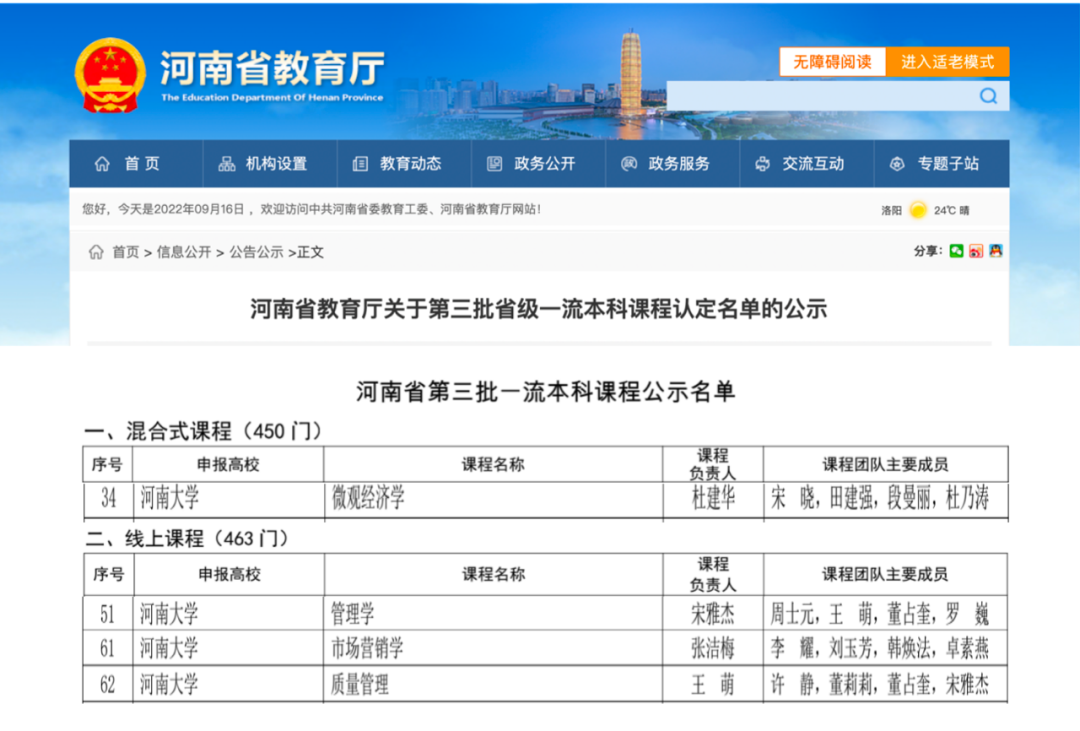Click the 首页 house icon in navigation
Image resolution: width=1080 pixels, height=731 pixels.
[x=102, y=164]
